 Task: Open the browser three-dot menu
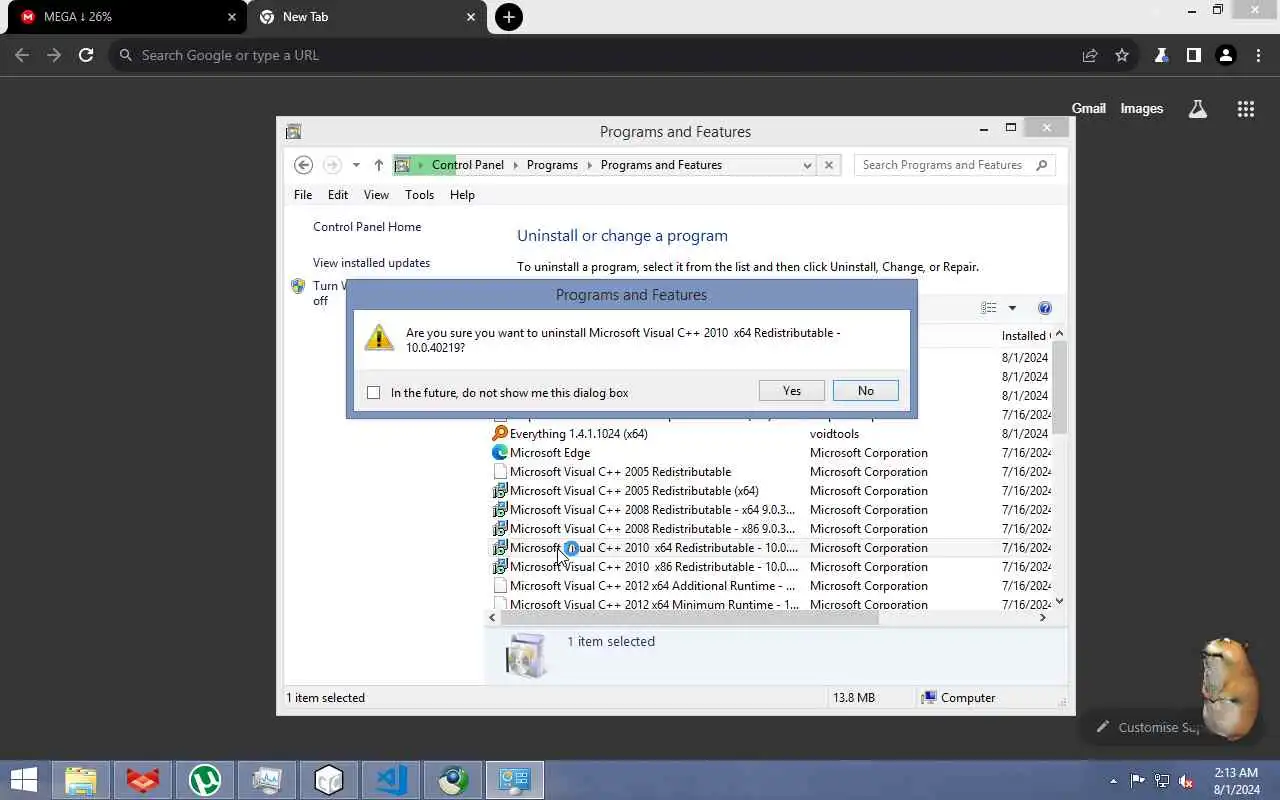click(1258, 55)
